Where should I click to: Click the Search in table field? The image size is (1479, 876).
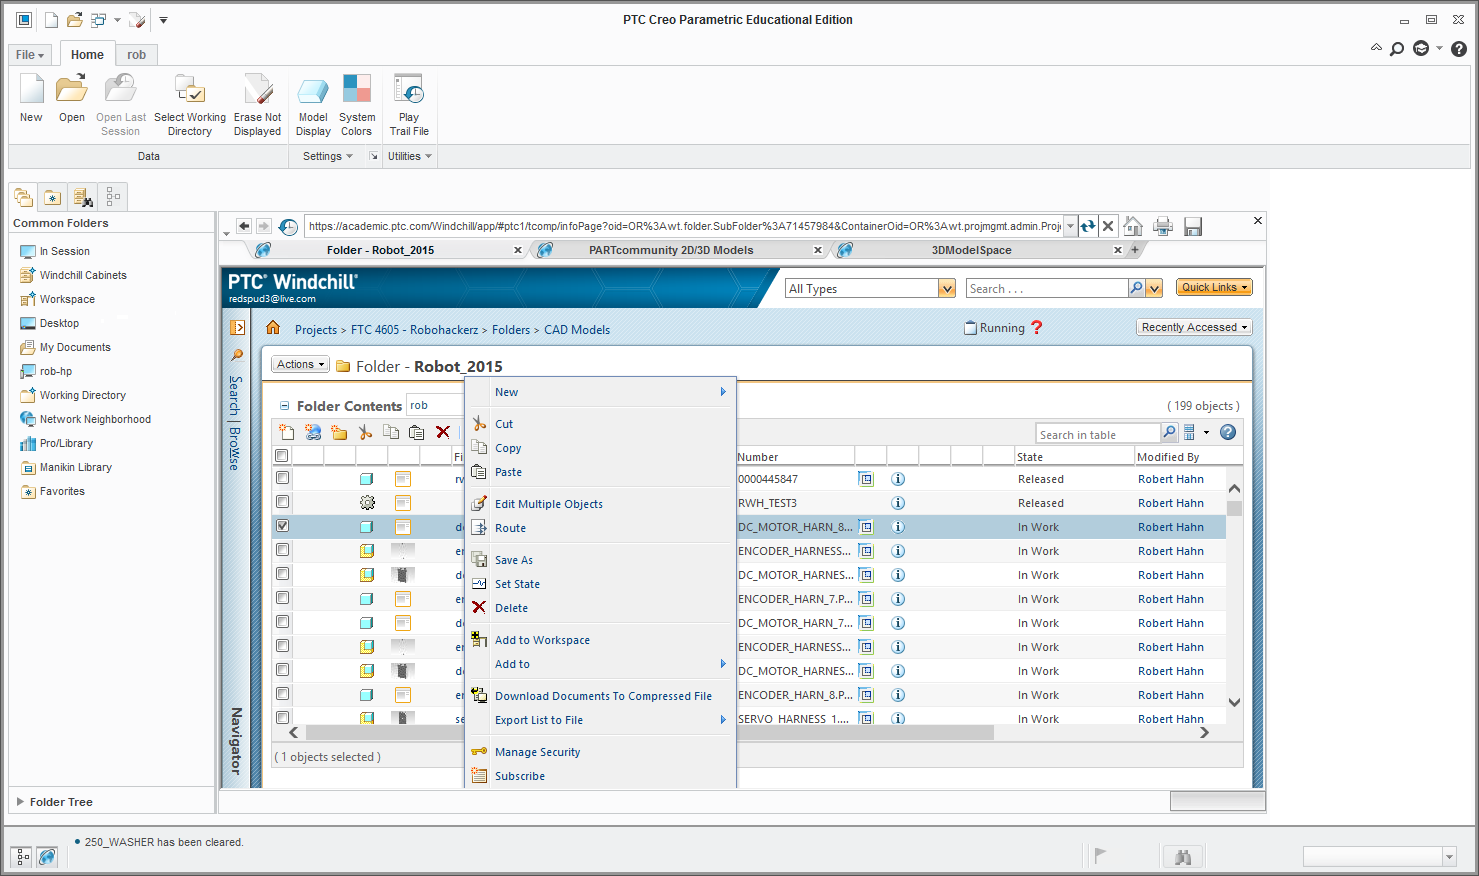click(1097, 434)
